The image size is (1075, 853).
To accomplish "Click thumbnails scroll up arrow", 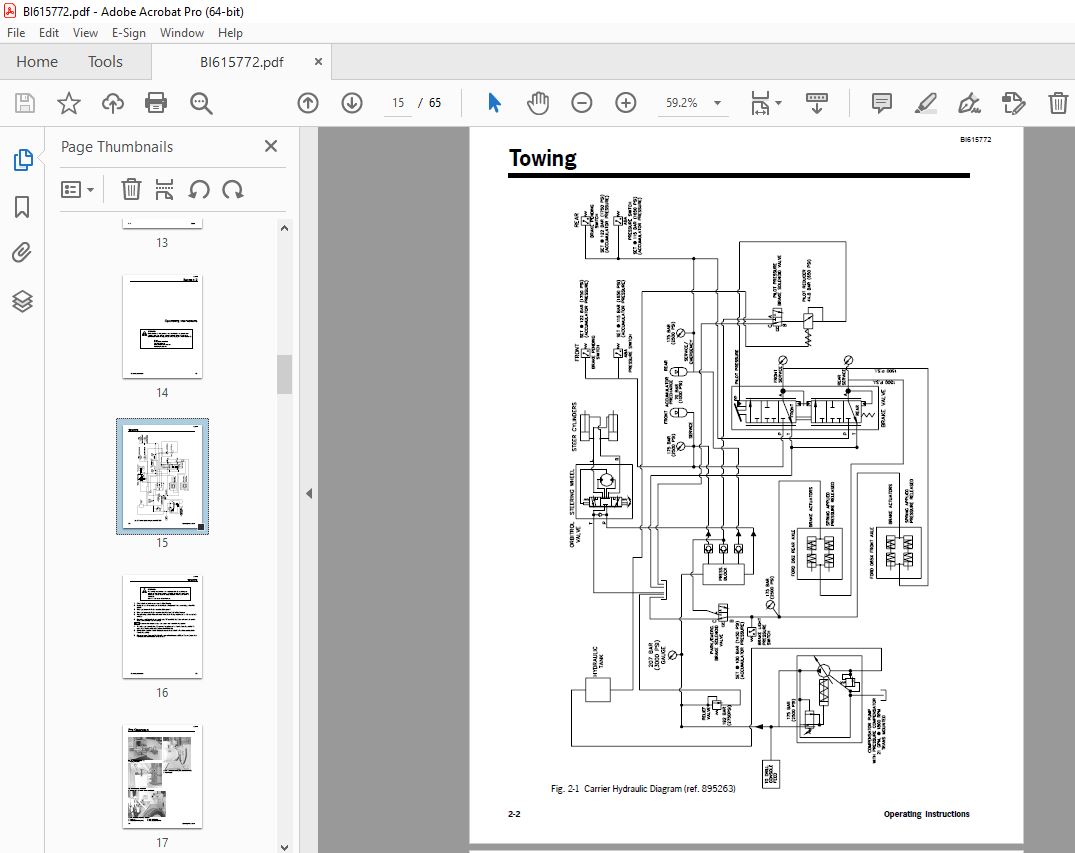I will tap(285, 228).
